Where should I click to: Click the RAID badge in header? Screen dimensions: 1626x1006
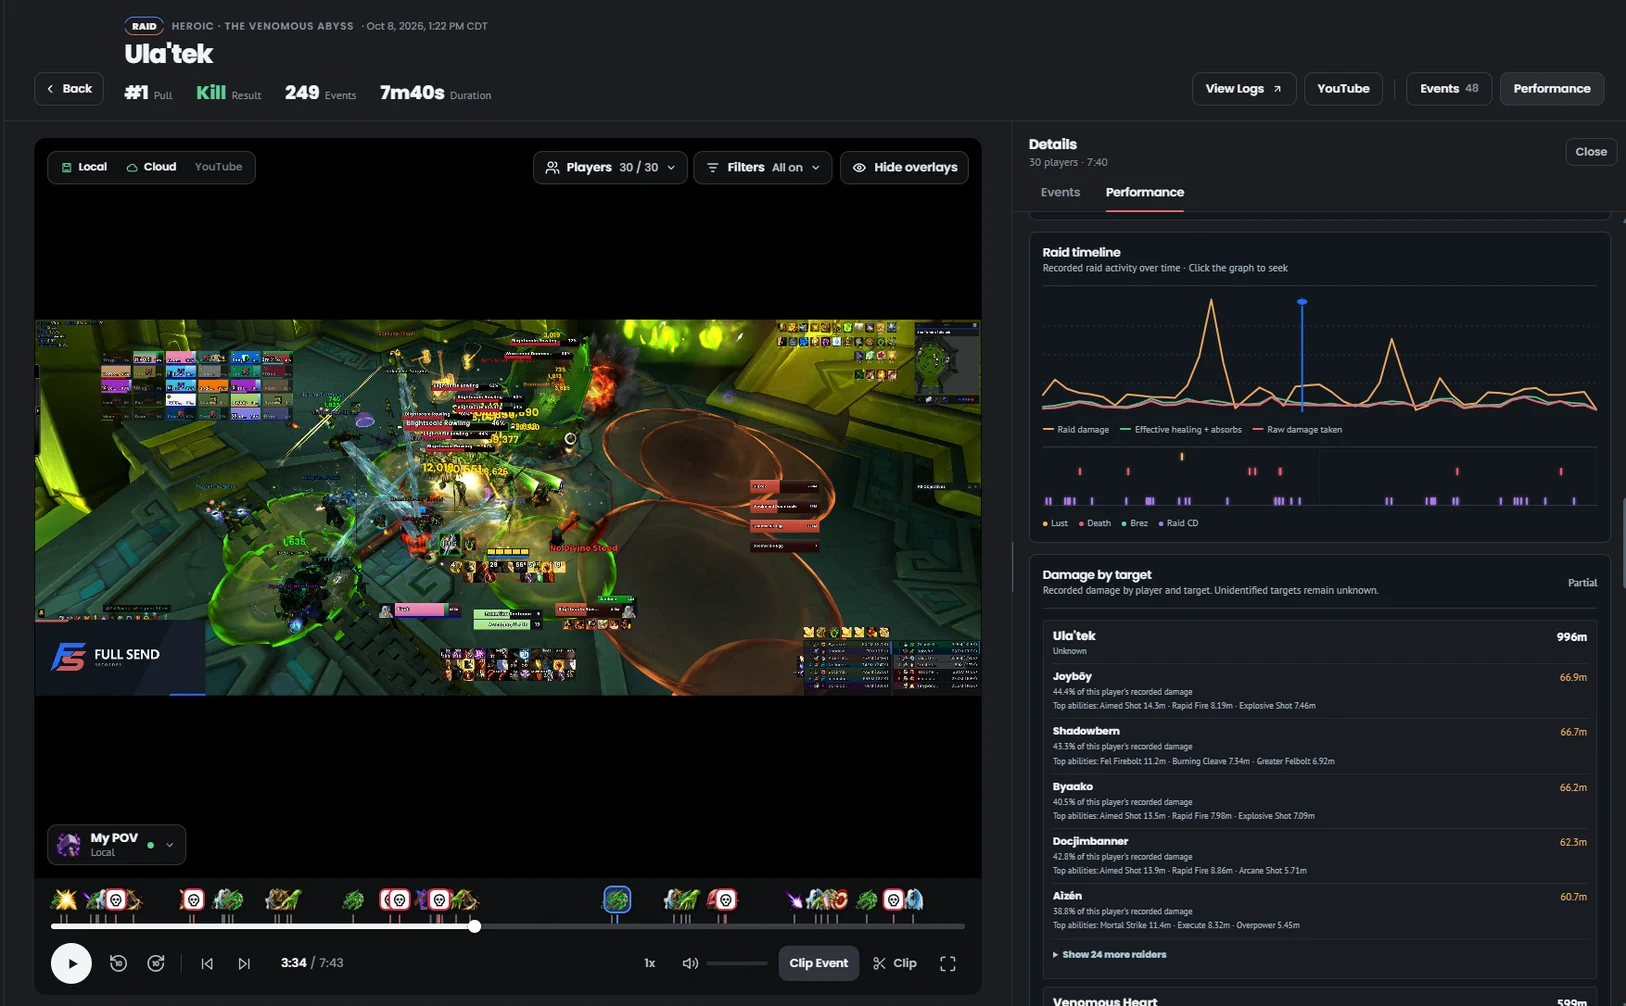pos(144,26)
